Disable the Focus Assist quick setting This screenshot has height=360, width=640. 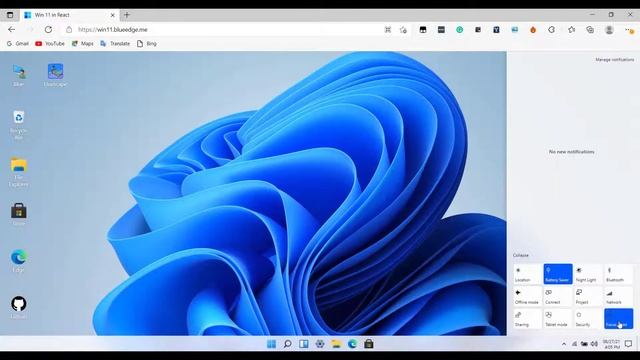click(619, 319)
